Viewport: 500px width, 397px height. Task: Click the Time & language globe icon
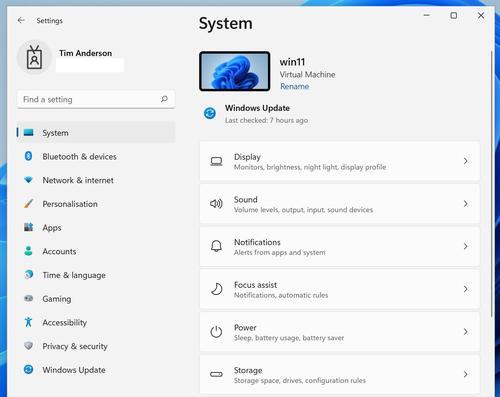29,275
